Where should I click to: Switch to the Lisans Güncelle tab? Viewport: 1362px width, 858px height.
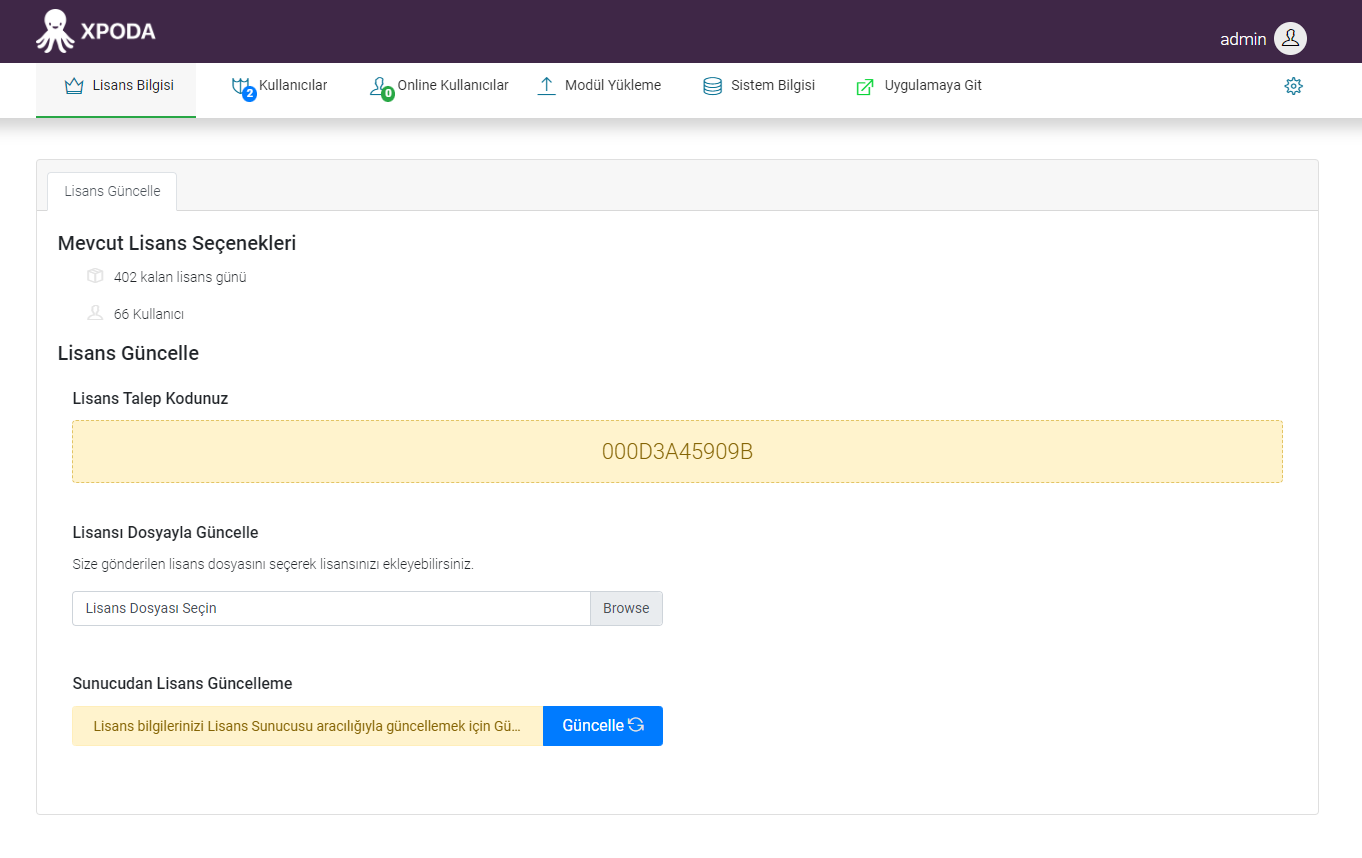pos(112,191)
